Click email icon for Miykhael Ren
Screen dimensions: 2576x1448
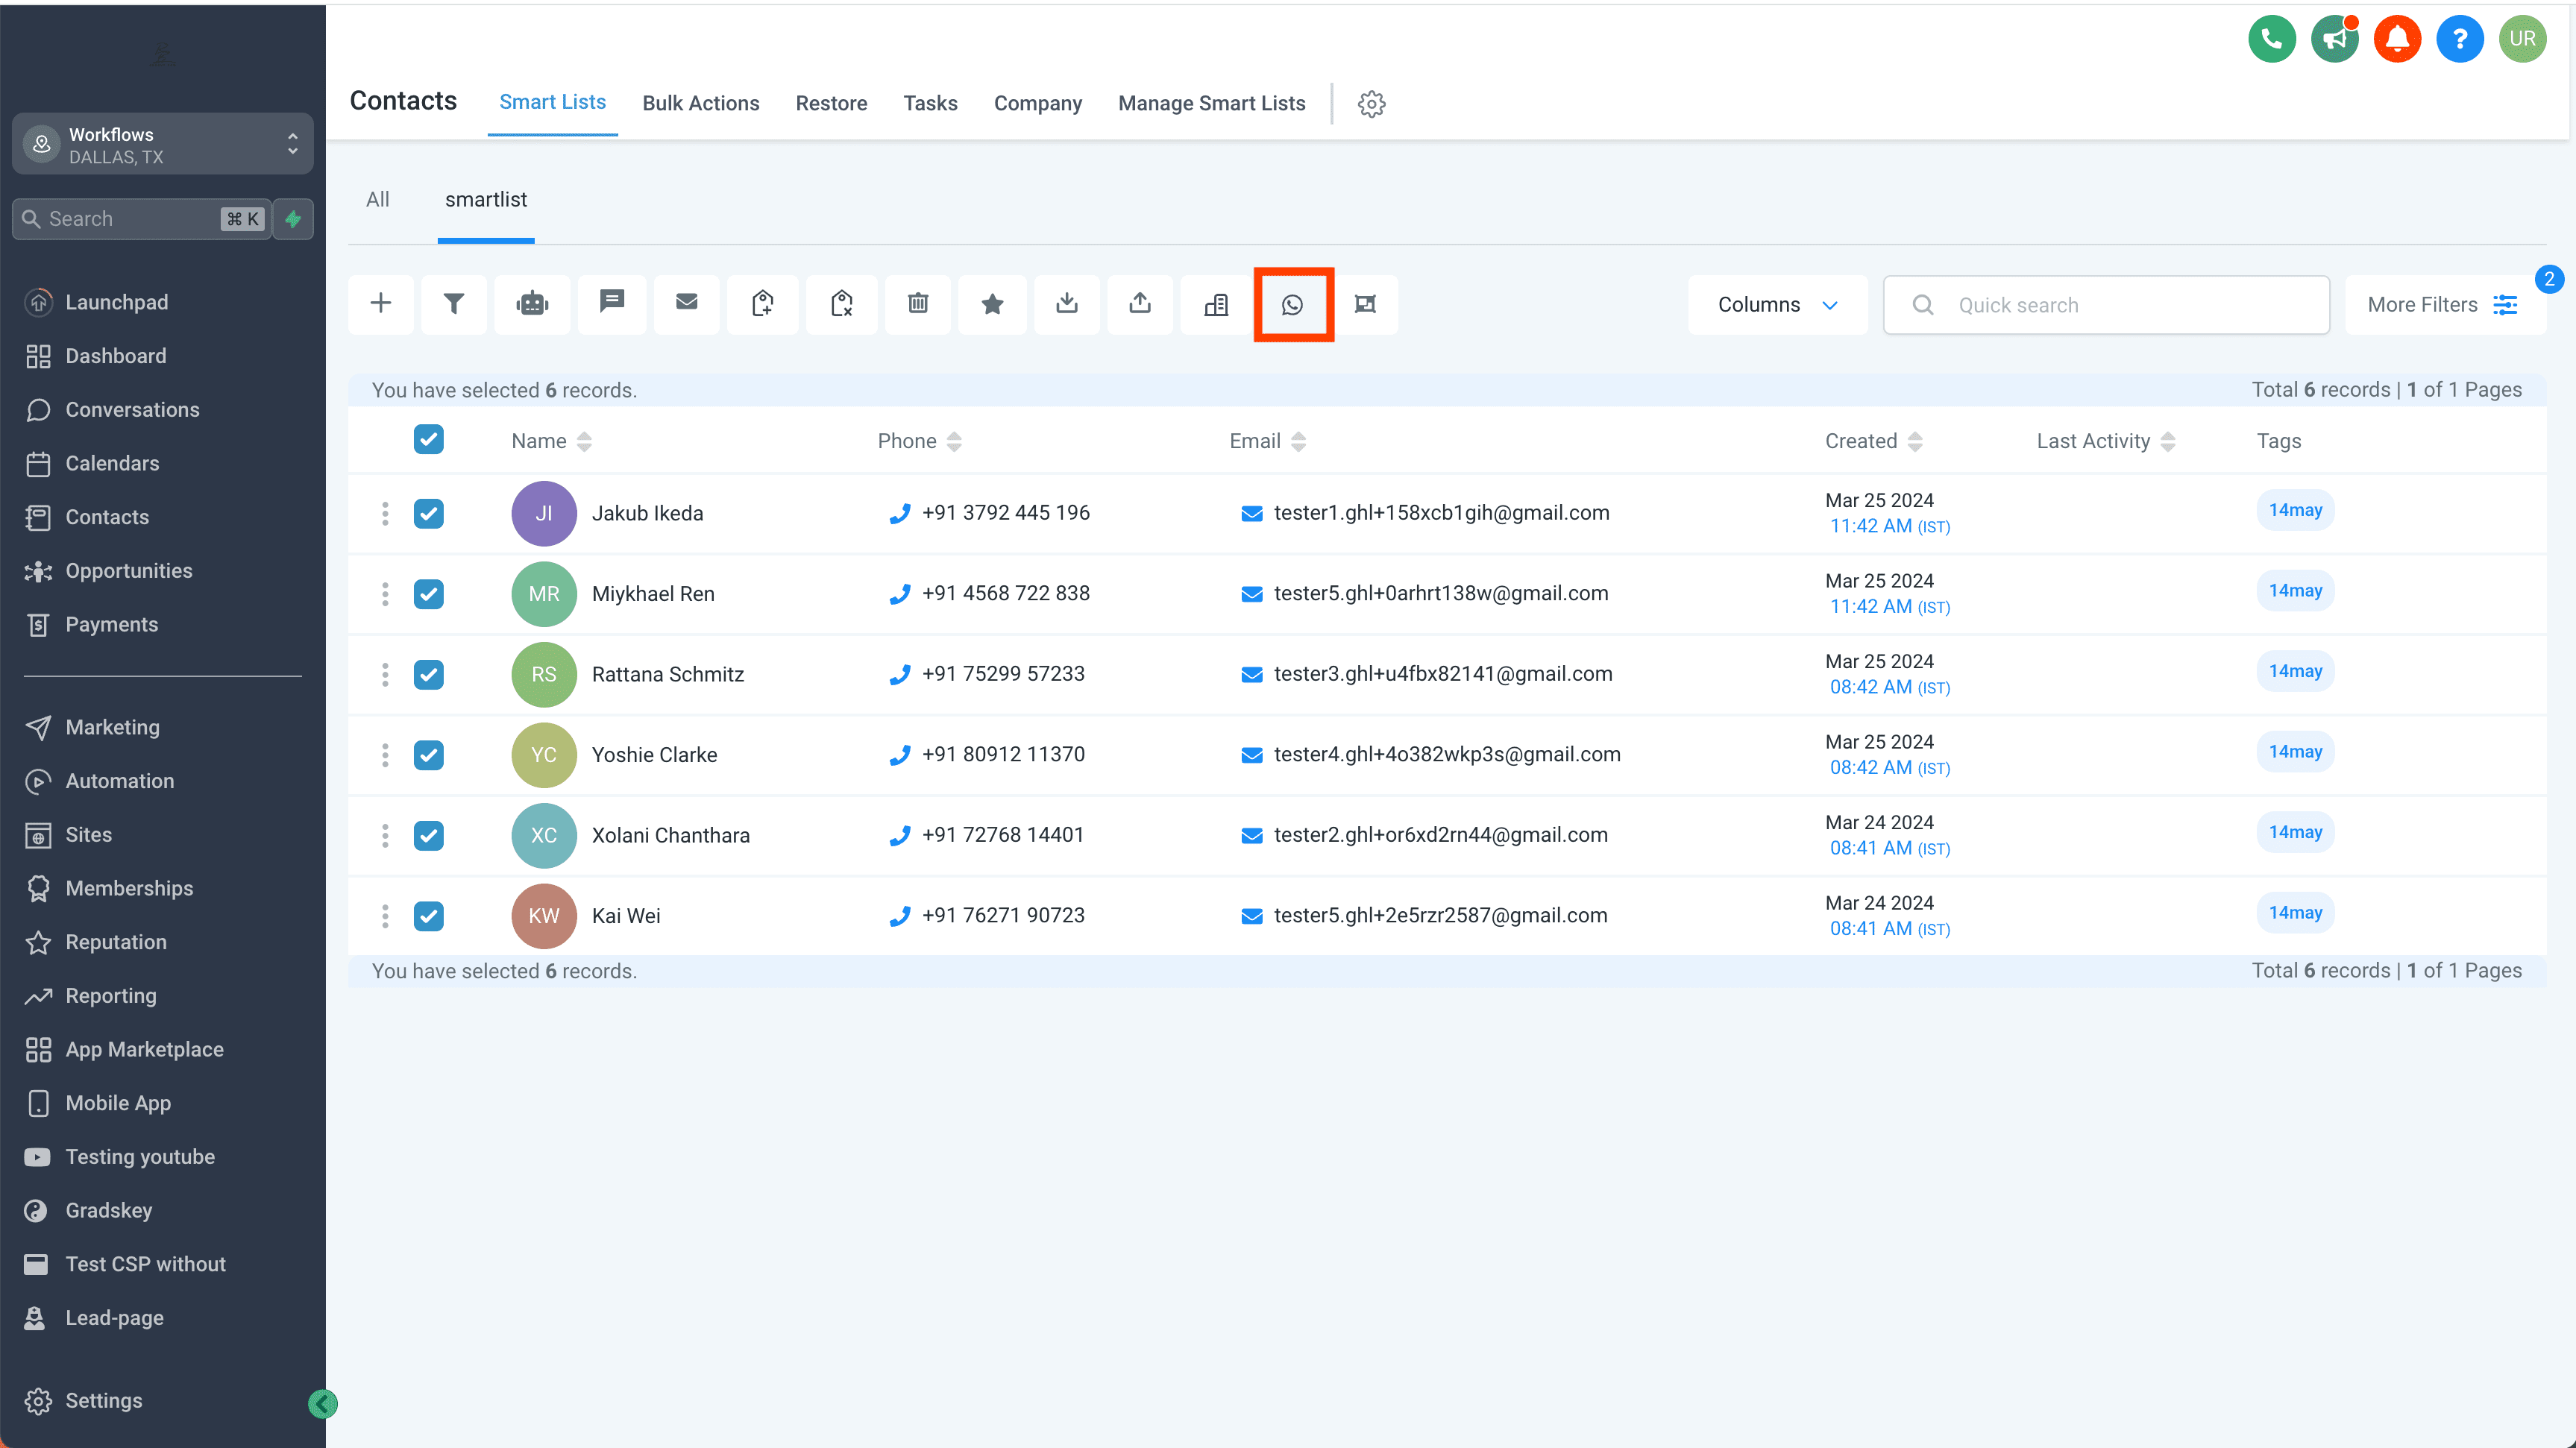click(x=1251, y=594)
